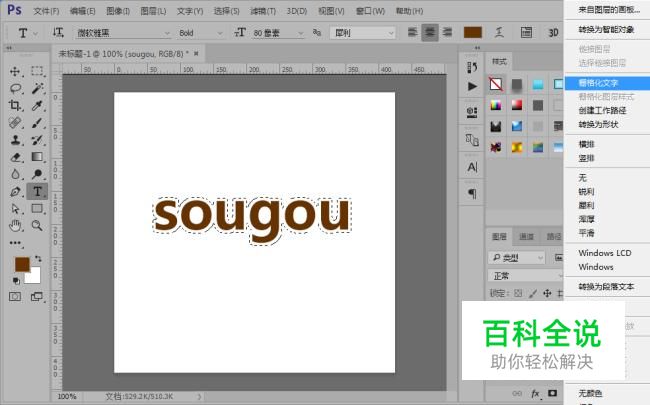Image resolution: width=650 pixels, height=405 pixels.
Task: Reset default foreground and background colors
Action: coord(16,281)
